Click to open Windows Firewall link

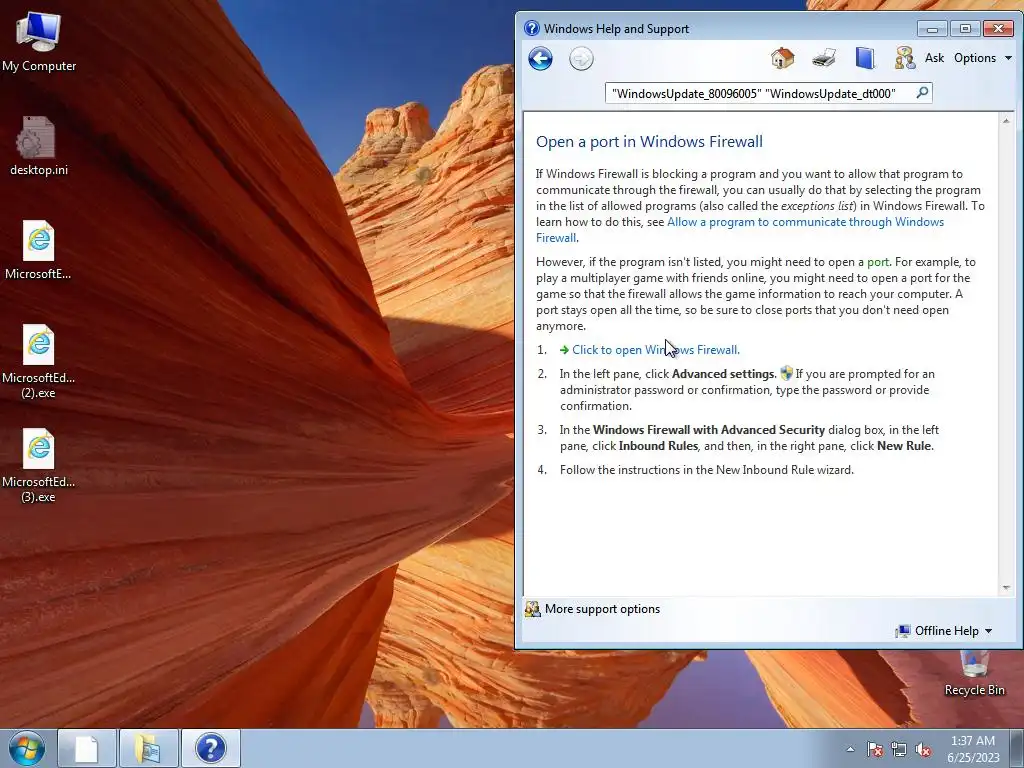pyautogui.click(x=656, y=350)
